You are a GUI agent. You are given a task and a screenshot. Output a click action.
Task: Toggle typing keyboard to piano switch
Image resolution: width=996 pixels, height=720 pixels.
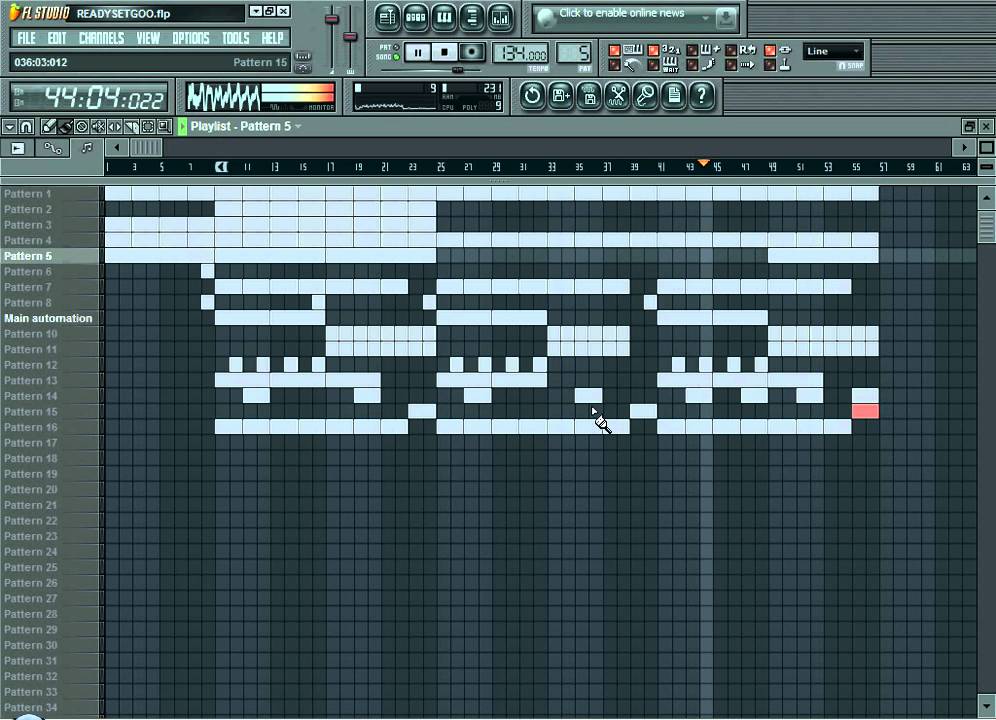click(x=614, y=50)
